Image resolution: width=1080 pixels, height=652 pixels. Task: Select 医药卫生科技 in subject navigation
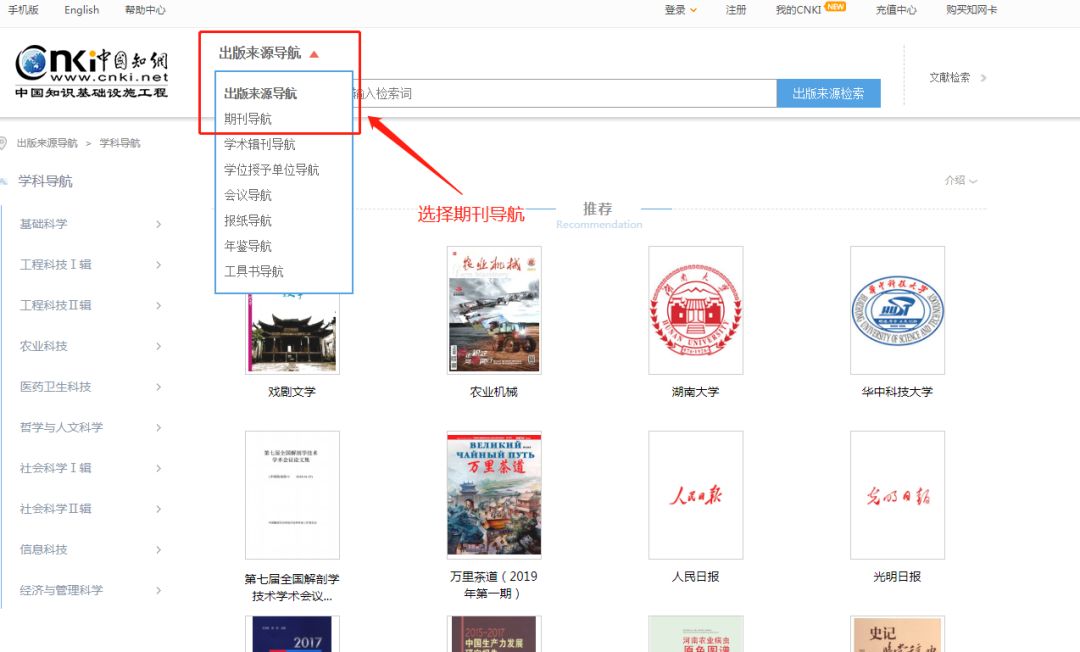click(x=55, y=387)
